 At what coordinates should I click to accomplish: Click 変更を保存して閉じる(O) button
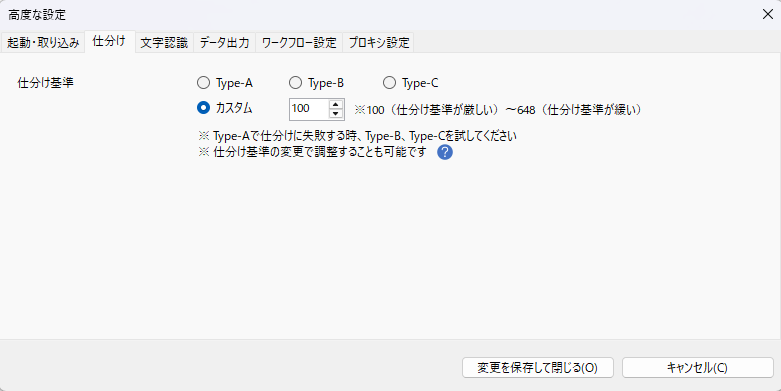click(x=537, y=368)
